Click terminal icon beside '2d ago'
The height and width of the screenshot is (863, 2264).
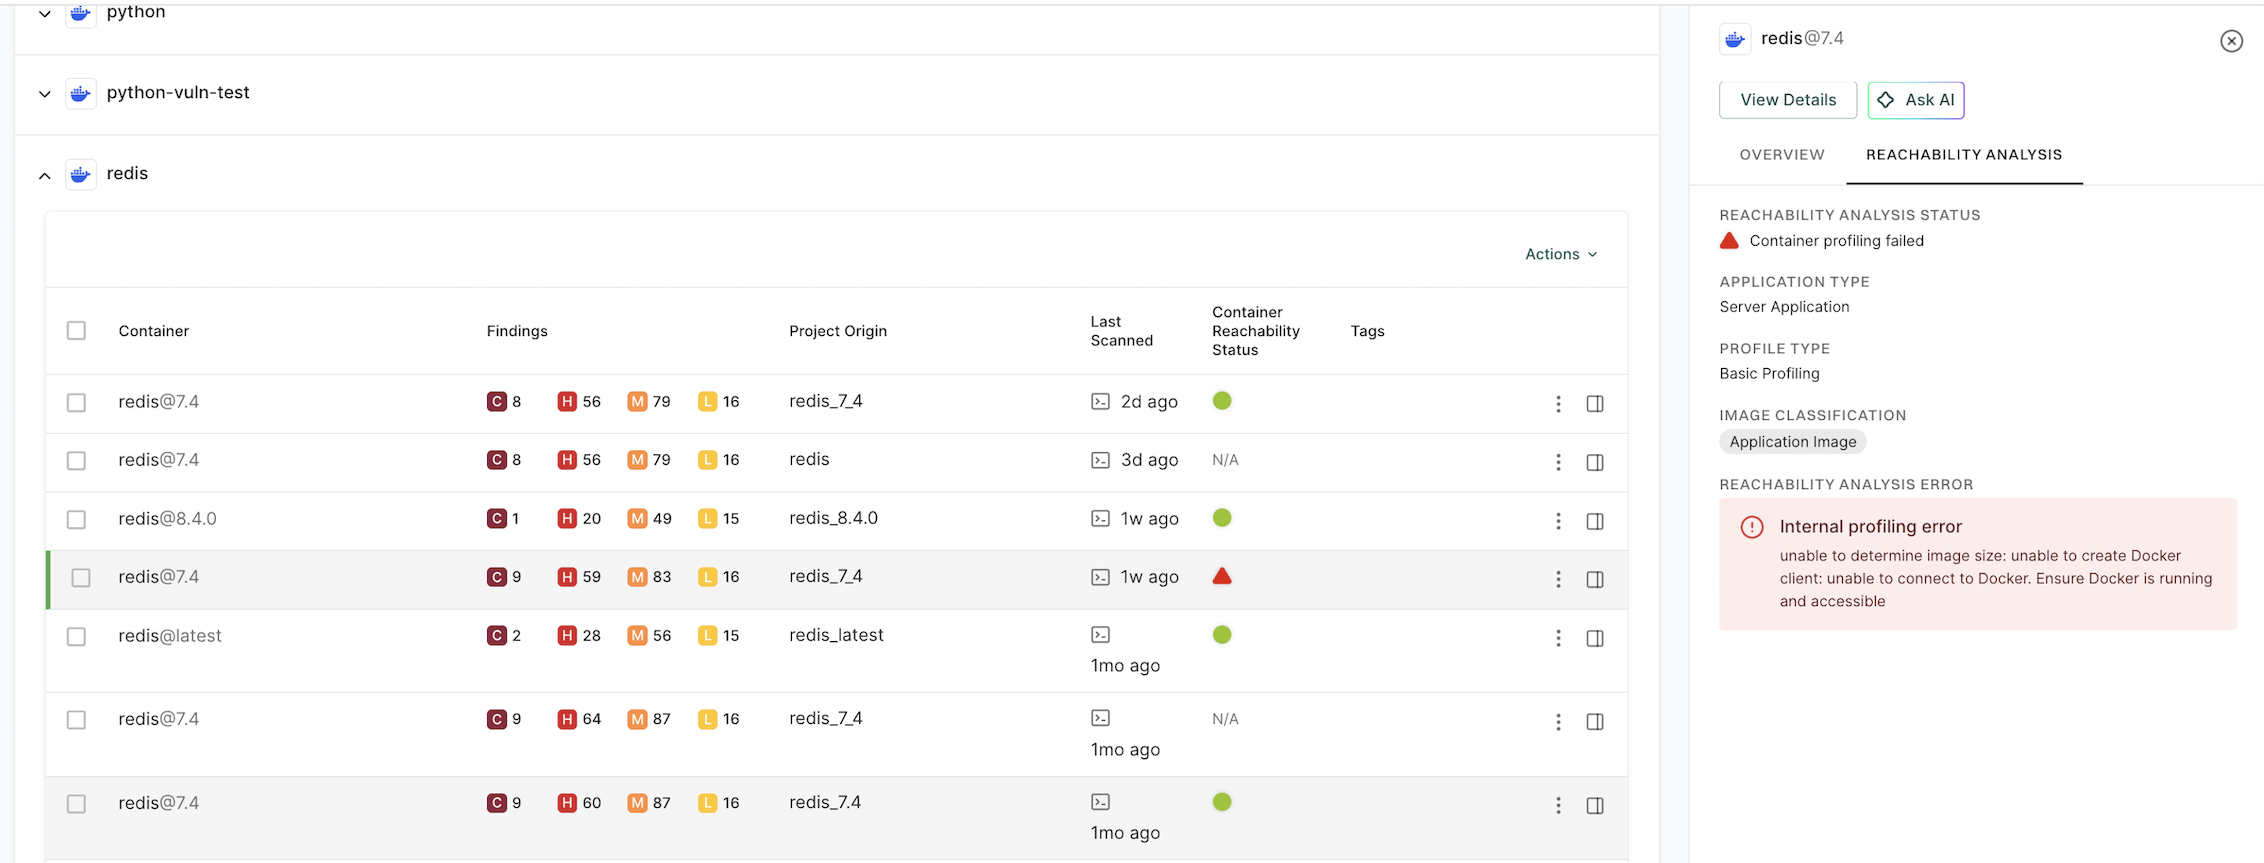[1100, 402]
